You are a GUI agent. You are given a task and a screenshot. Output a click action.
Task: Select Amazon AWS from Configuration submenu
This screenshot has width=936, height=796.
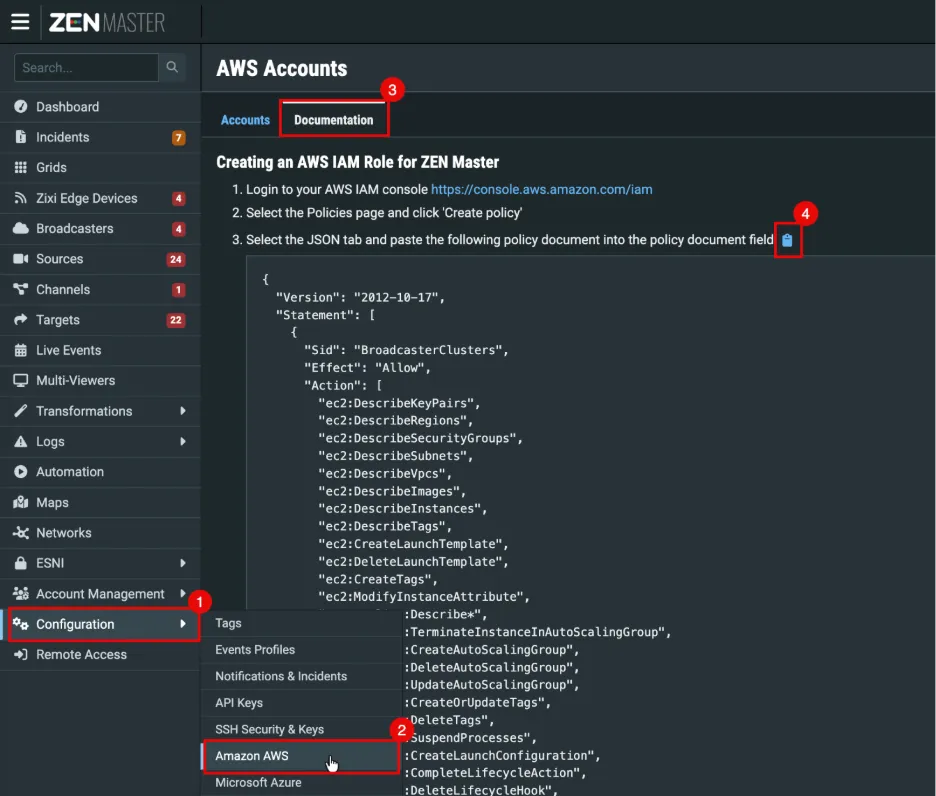[x=301, y=756]
